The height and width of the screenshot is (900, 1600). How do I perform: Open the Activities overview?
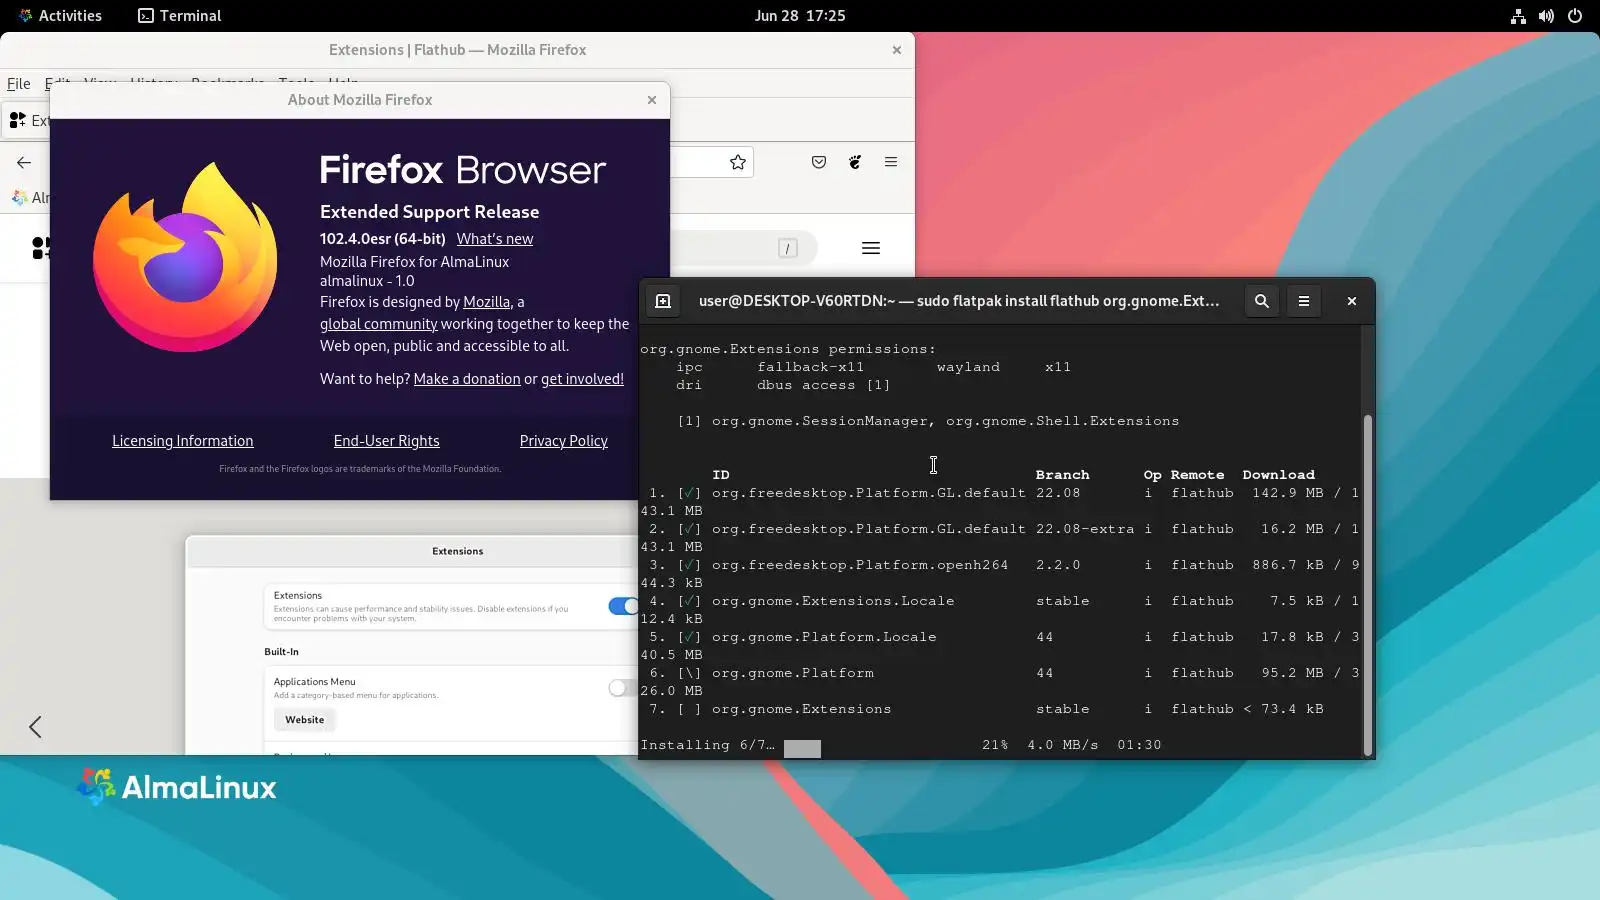60,16
